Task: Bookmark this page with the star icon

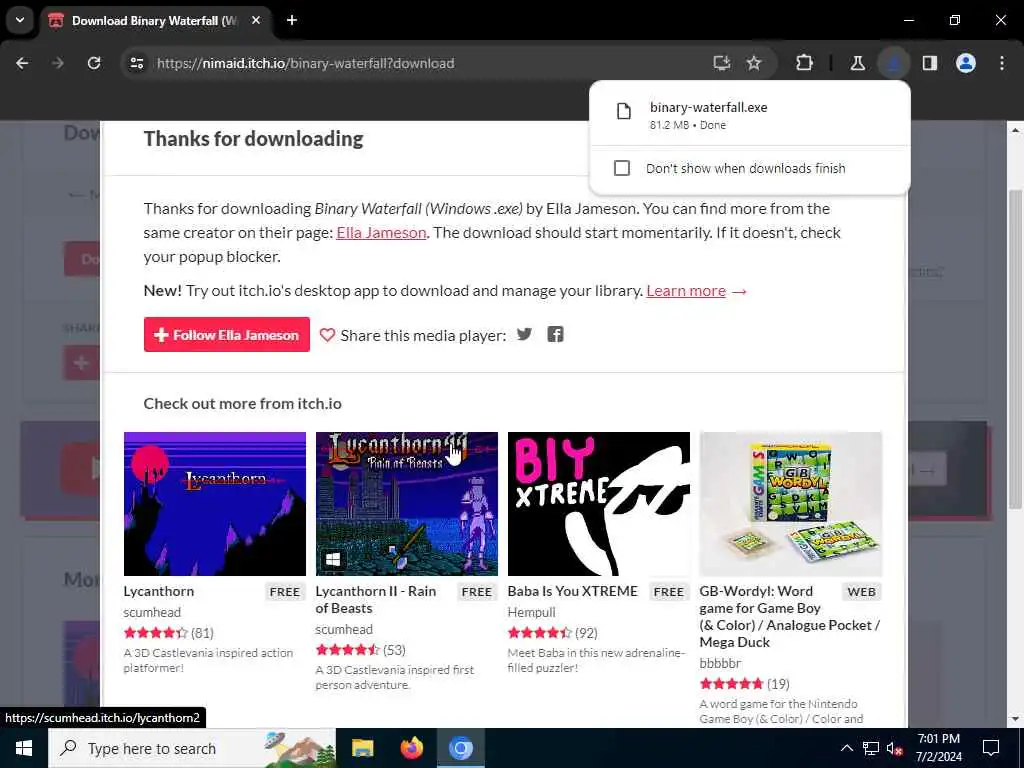Action: [x=754, y=63]
